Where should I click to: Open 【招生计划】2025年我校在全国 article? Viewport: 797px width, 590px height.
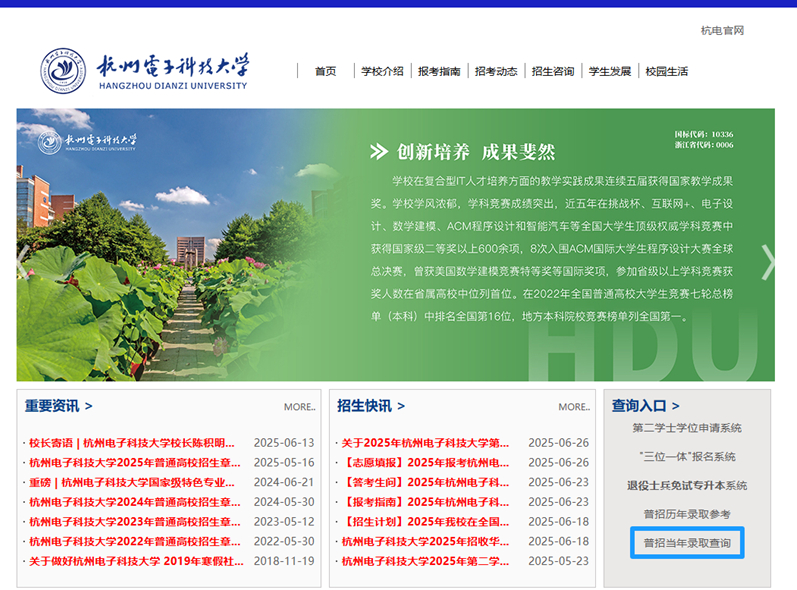pyautogui.click(x=425, y=522)
